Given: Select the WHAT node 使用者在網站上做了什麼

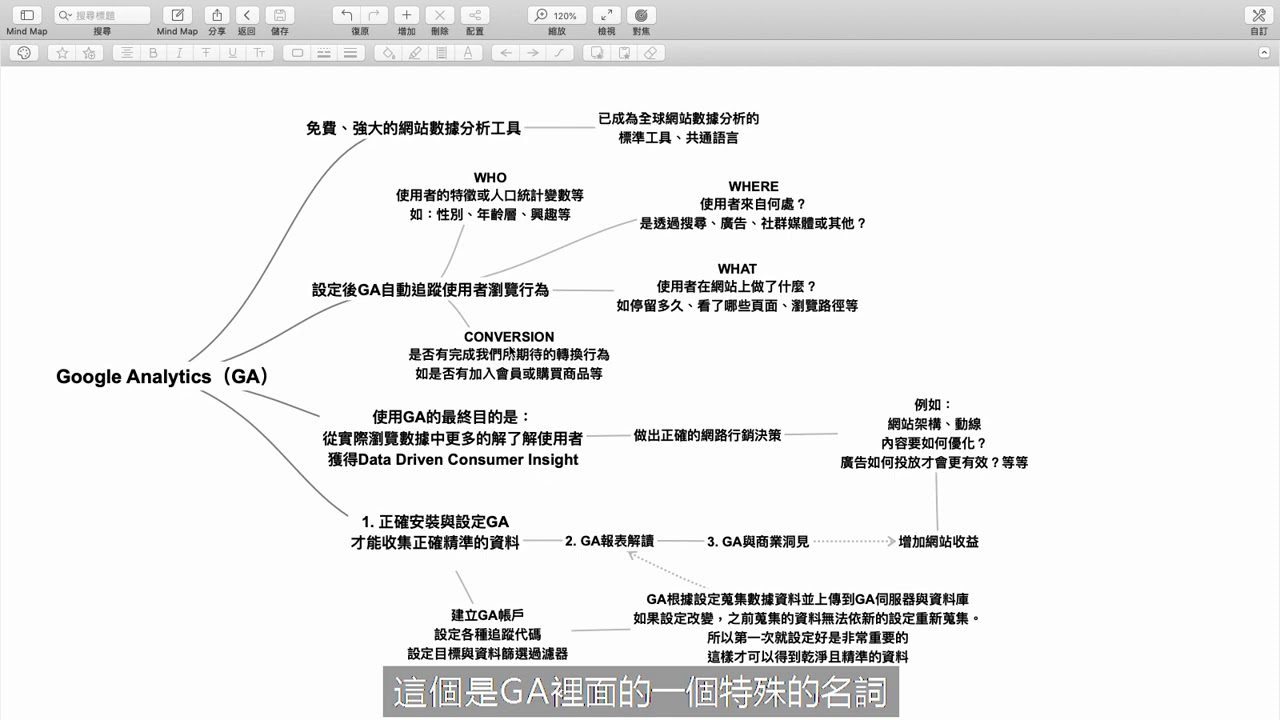Looking at the screenshot, I should point(737,287).
